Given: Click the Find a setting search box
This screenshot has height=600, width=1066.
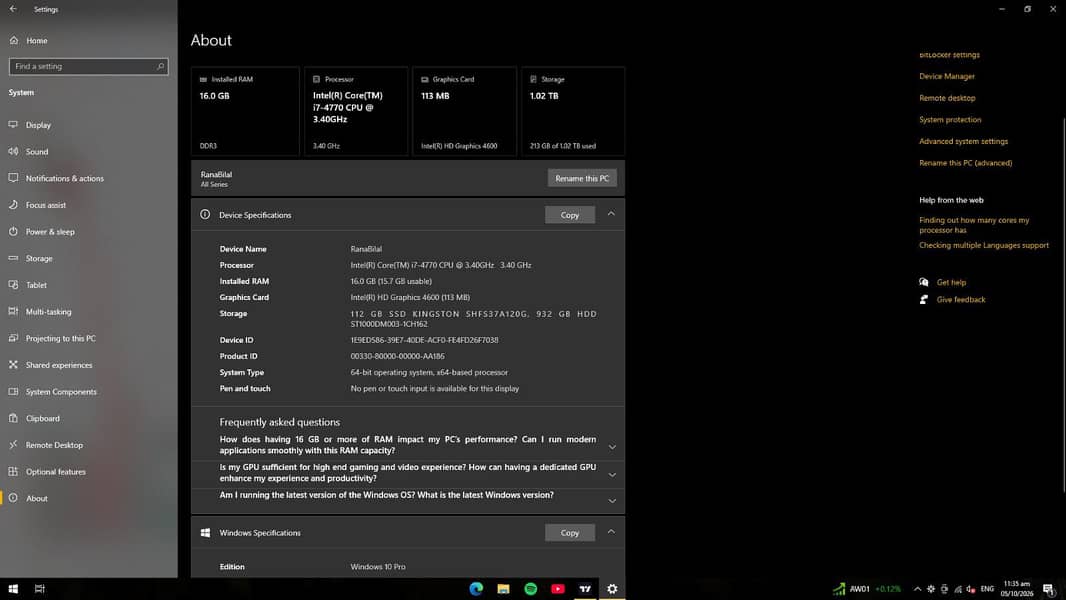Looking at the screenshot, I should pos(88,67).
